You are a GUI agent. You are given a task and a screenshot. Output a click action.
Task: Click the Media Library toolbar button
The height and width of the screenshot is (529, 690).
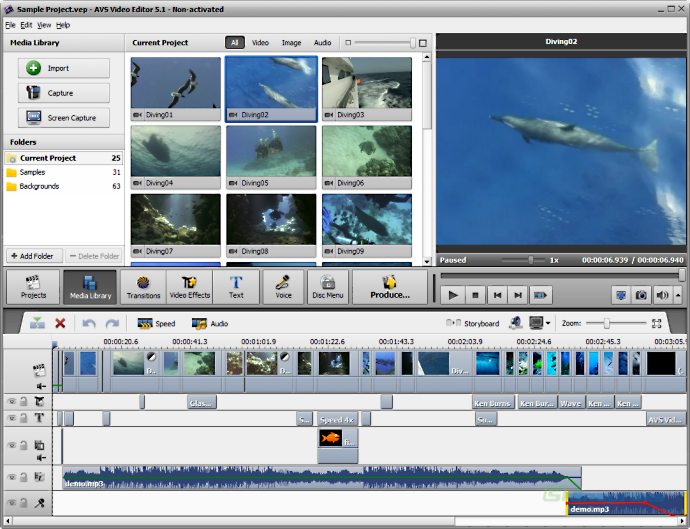coord(90,287)
